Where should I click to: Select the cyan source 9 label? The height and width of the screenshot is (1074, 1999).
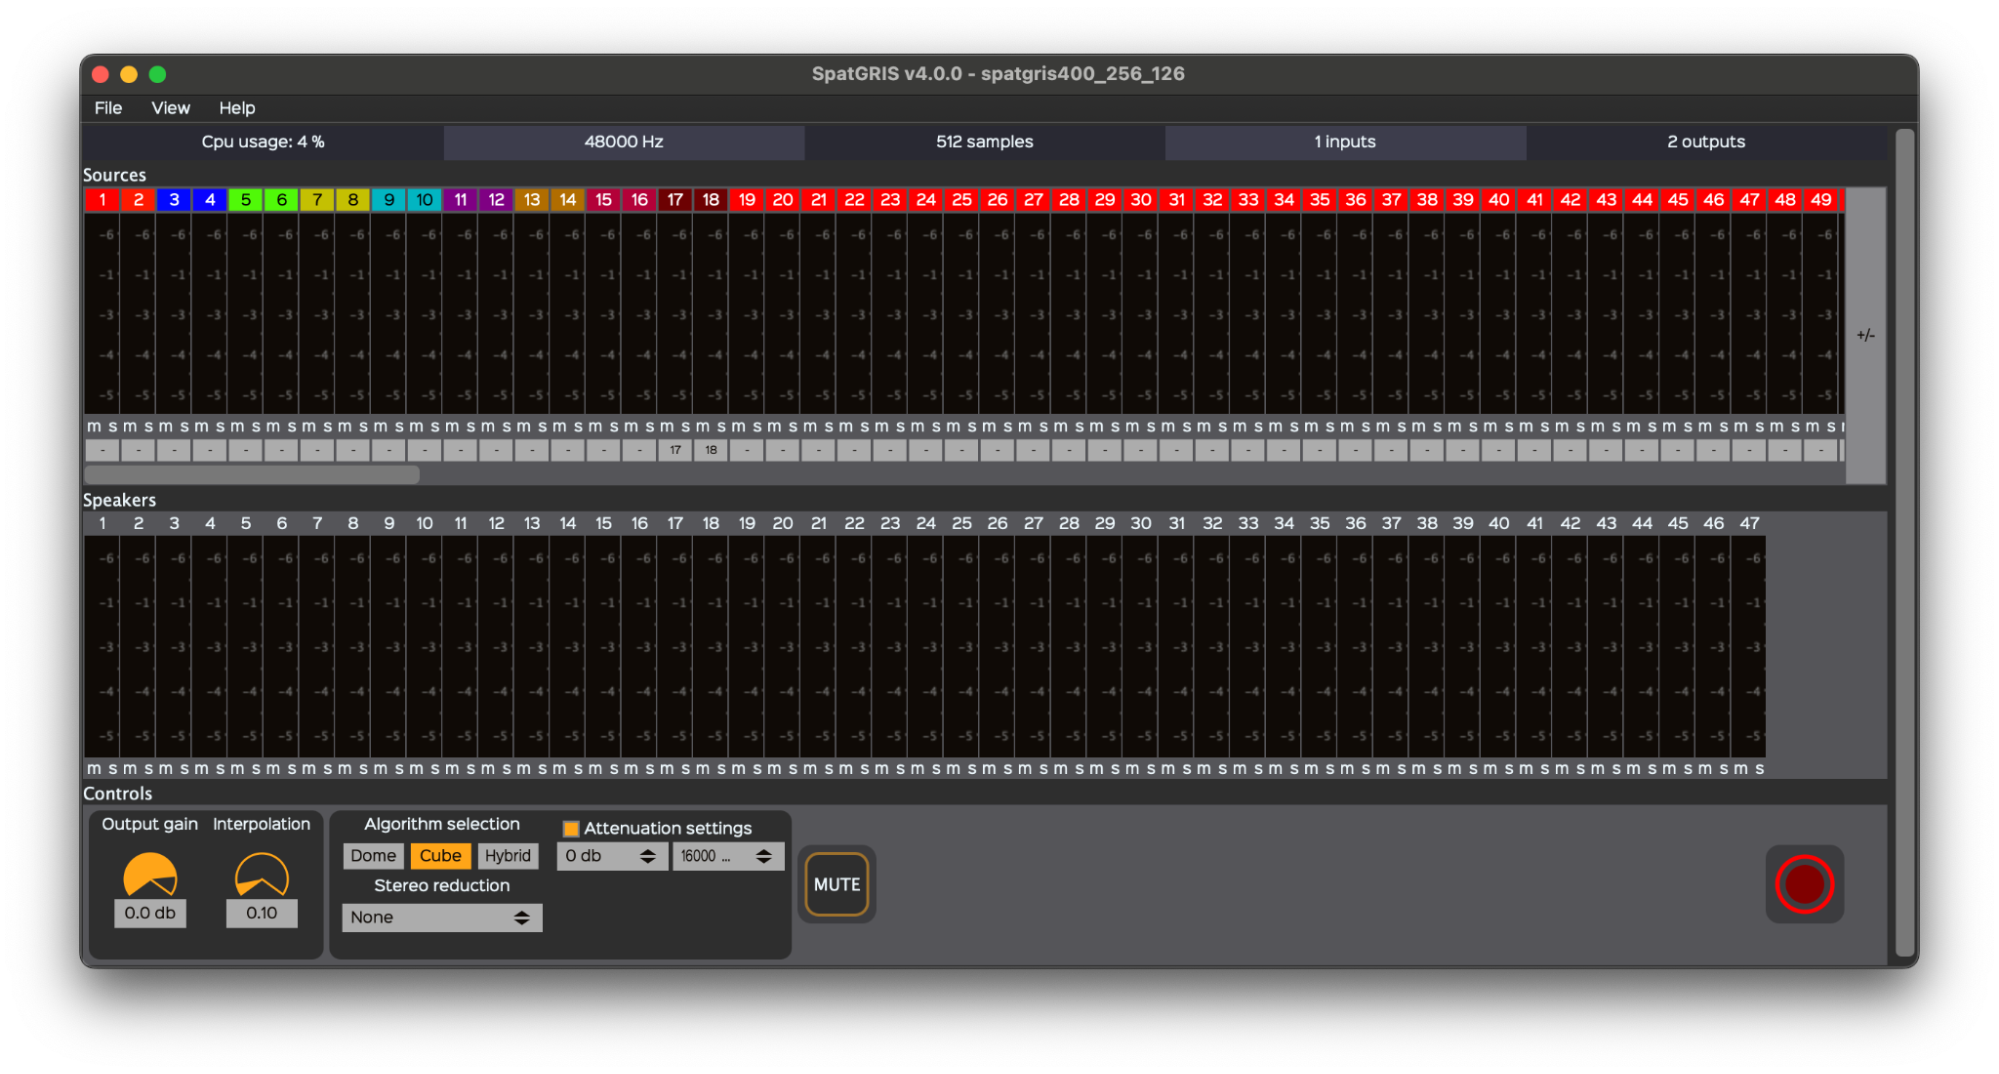pos(389,200)
